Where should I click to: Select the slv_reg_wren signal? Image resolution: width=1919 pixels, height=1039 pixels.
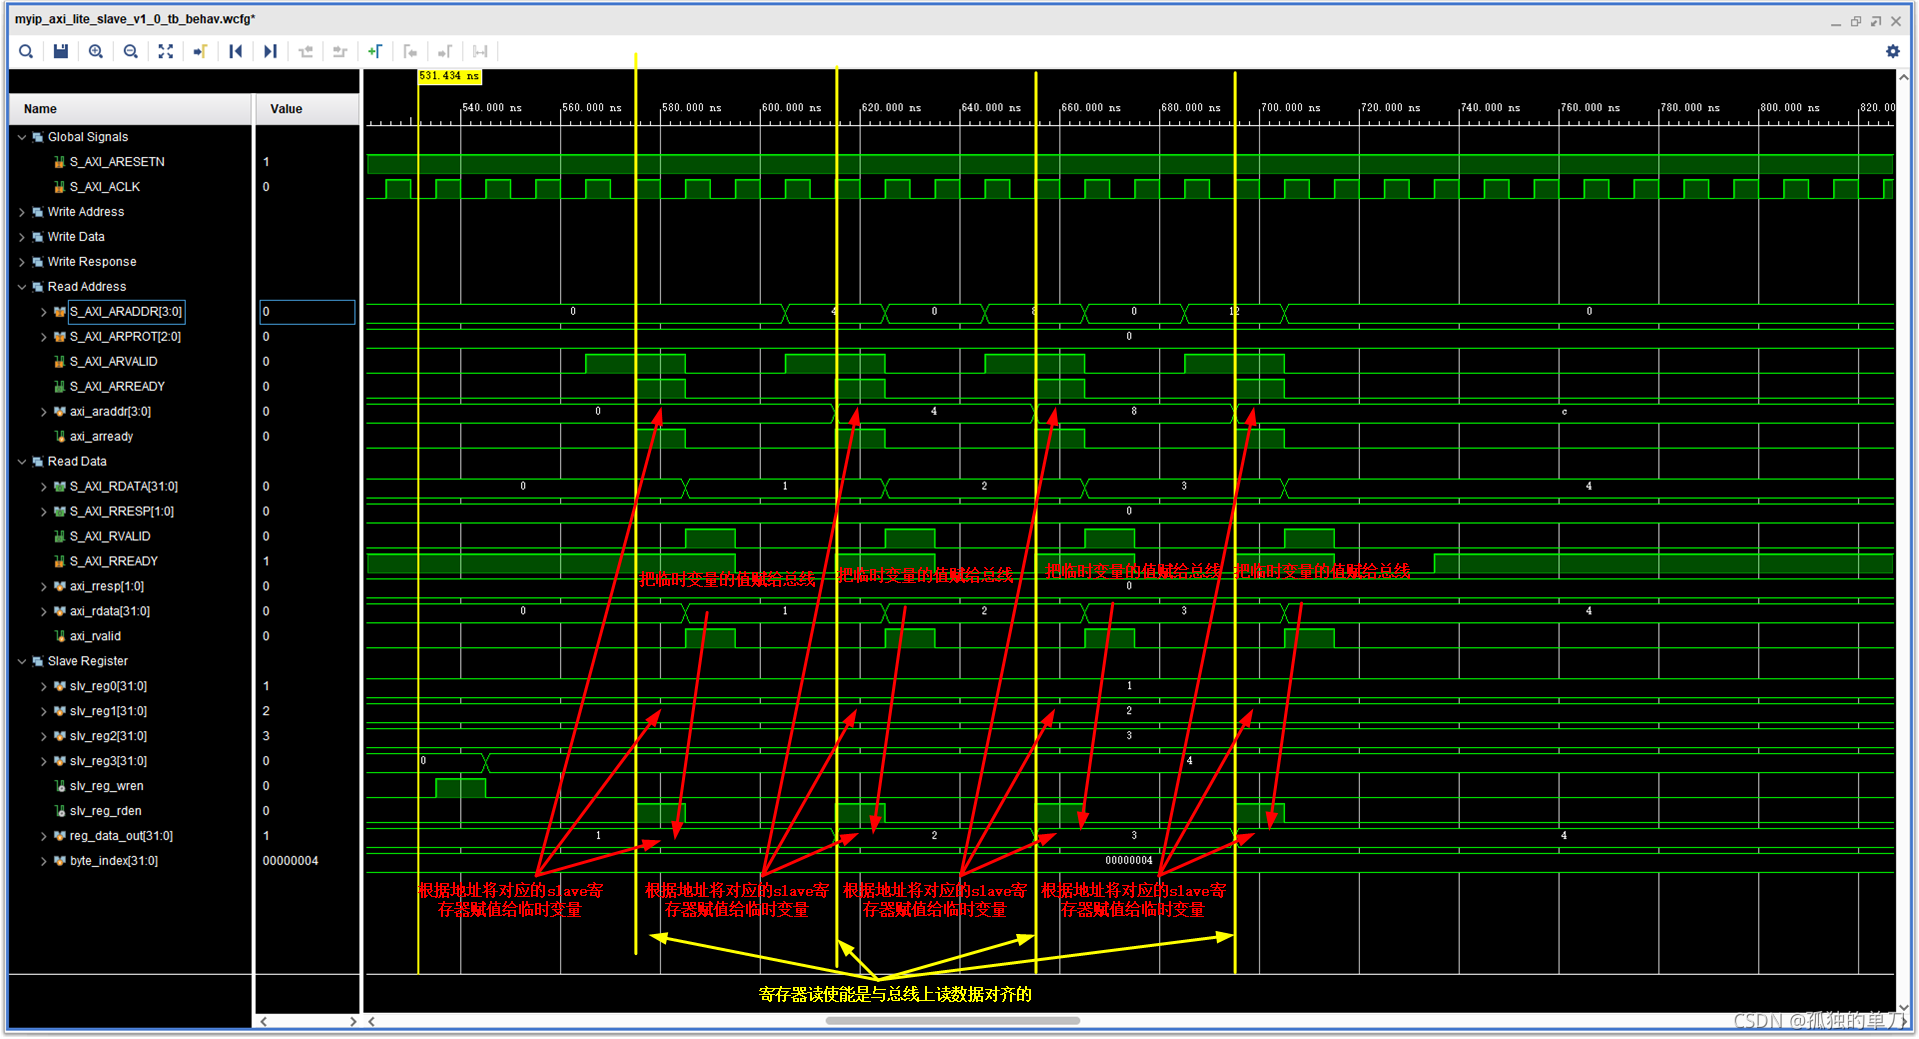pyautogui.click(x=106, y=786)
